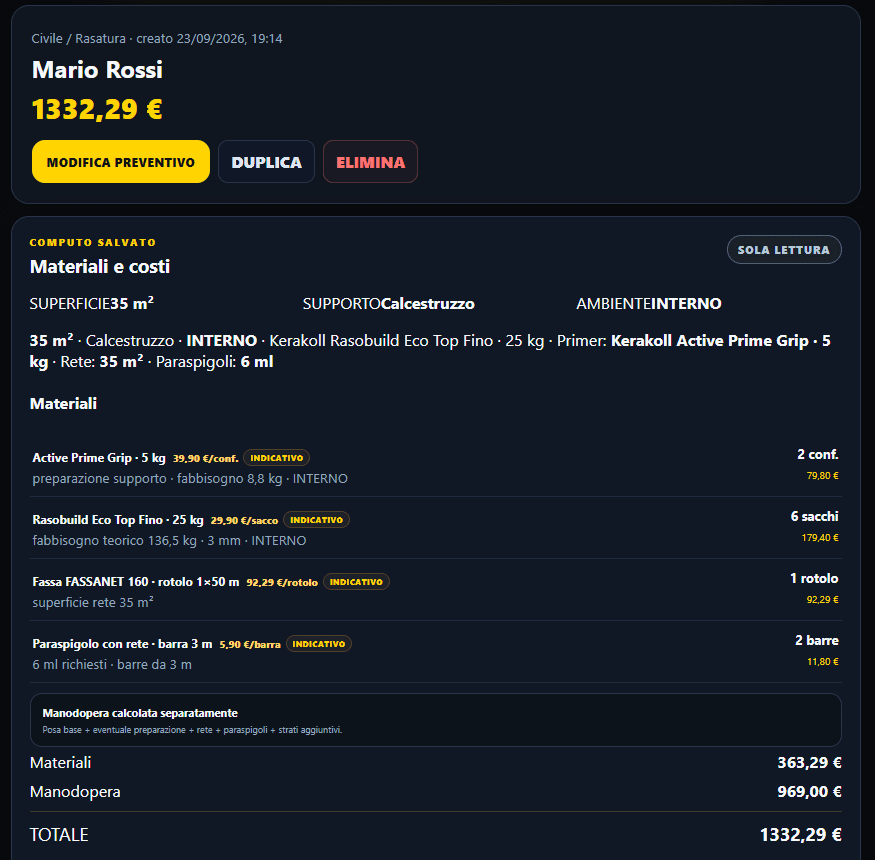Click the 'Materiali e costi' heading
875x860 pixels.
(100, 266)
